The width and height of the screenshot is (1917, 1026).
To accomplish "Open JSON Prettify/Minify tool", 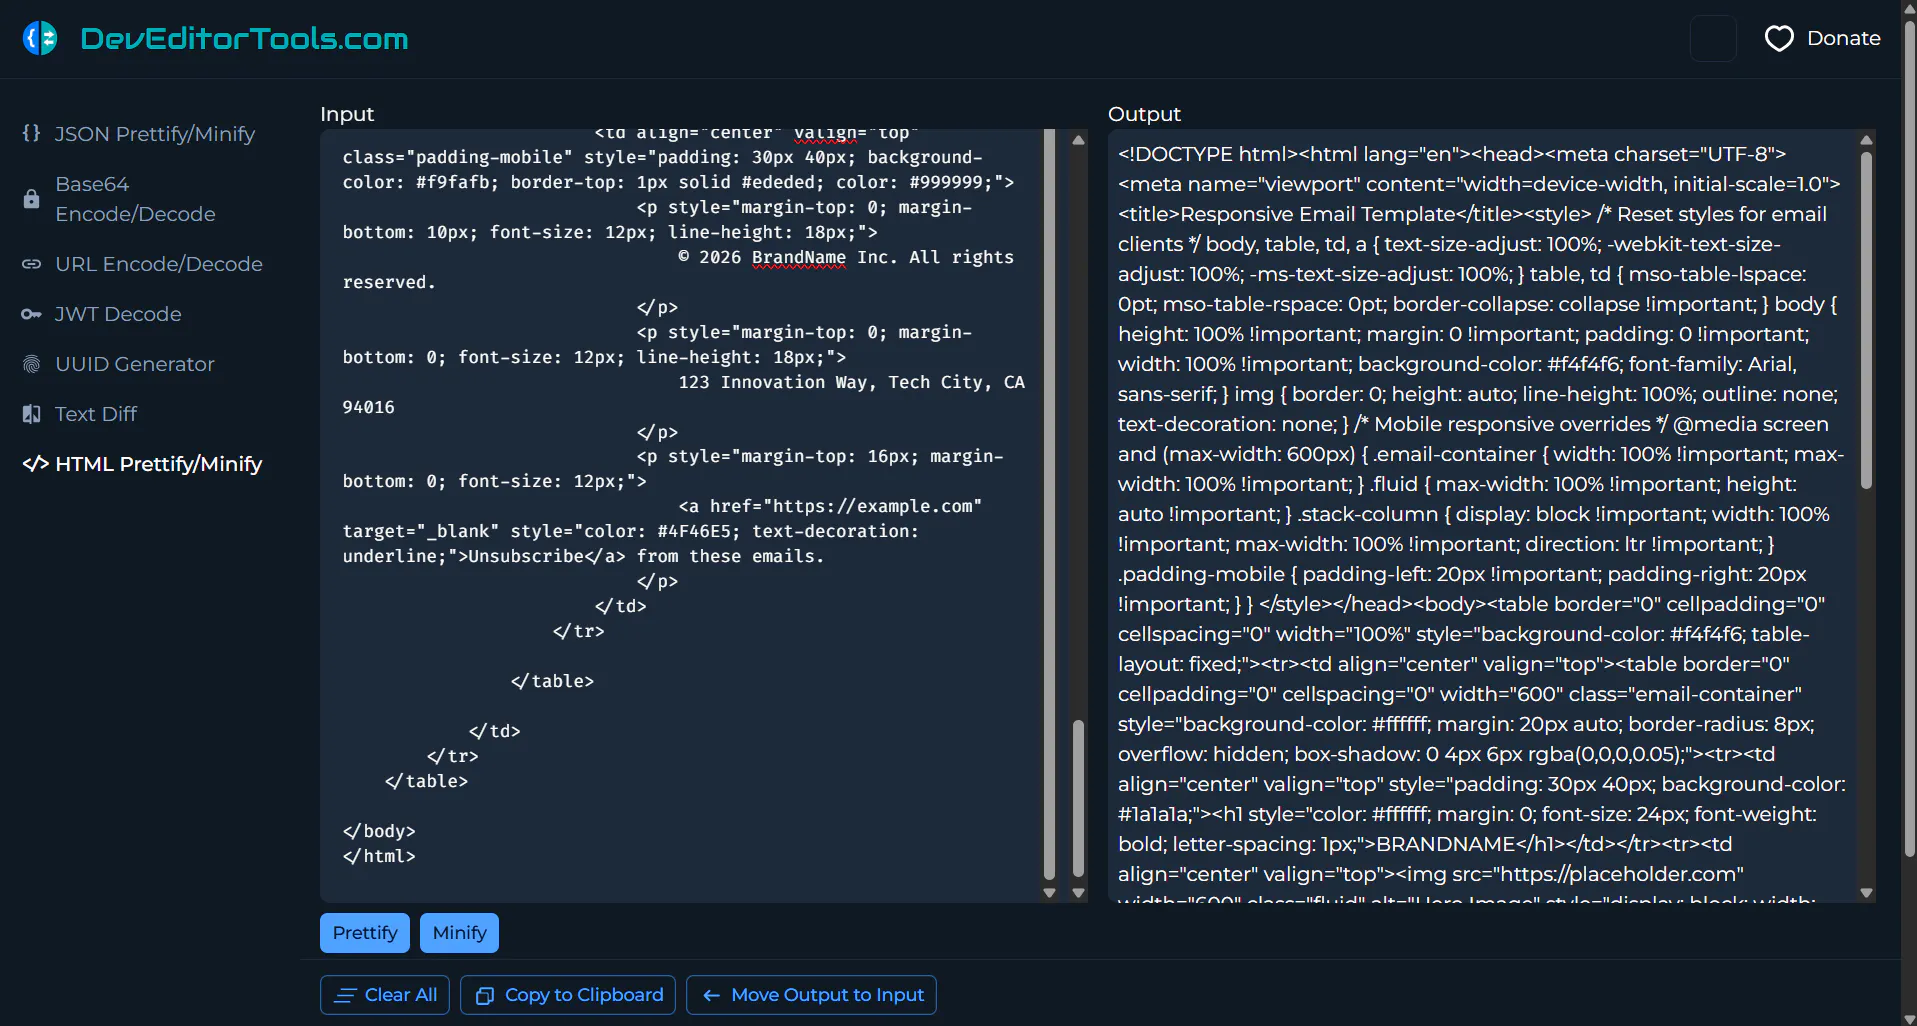I will [155, 134].
